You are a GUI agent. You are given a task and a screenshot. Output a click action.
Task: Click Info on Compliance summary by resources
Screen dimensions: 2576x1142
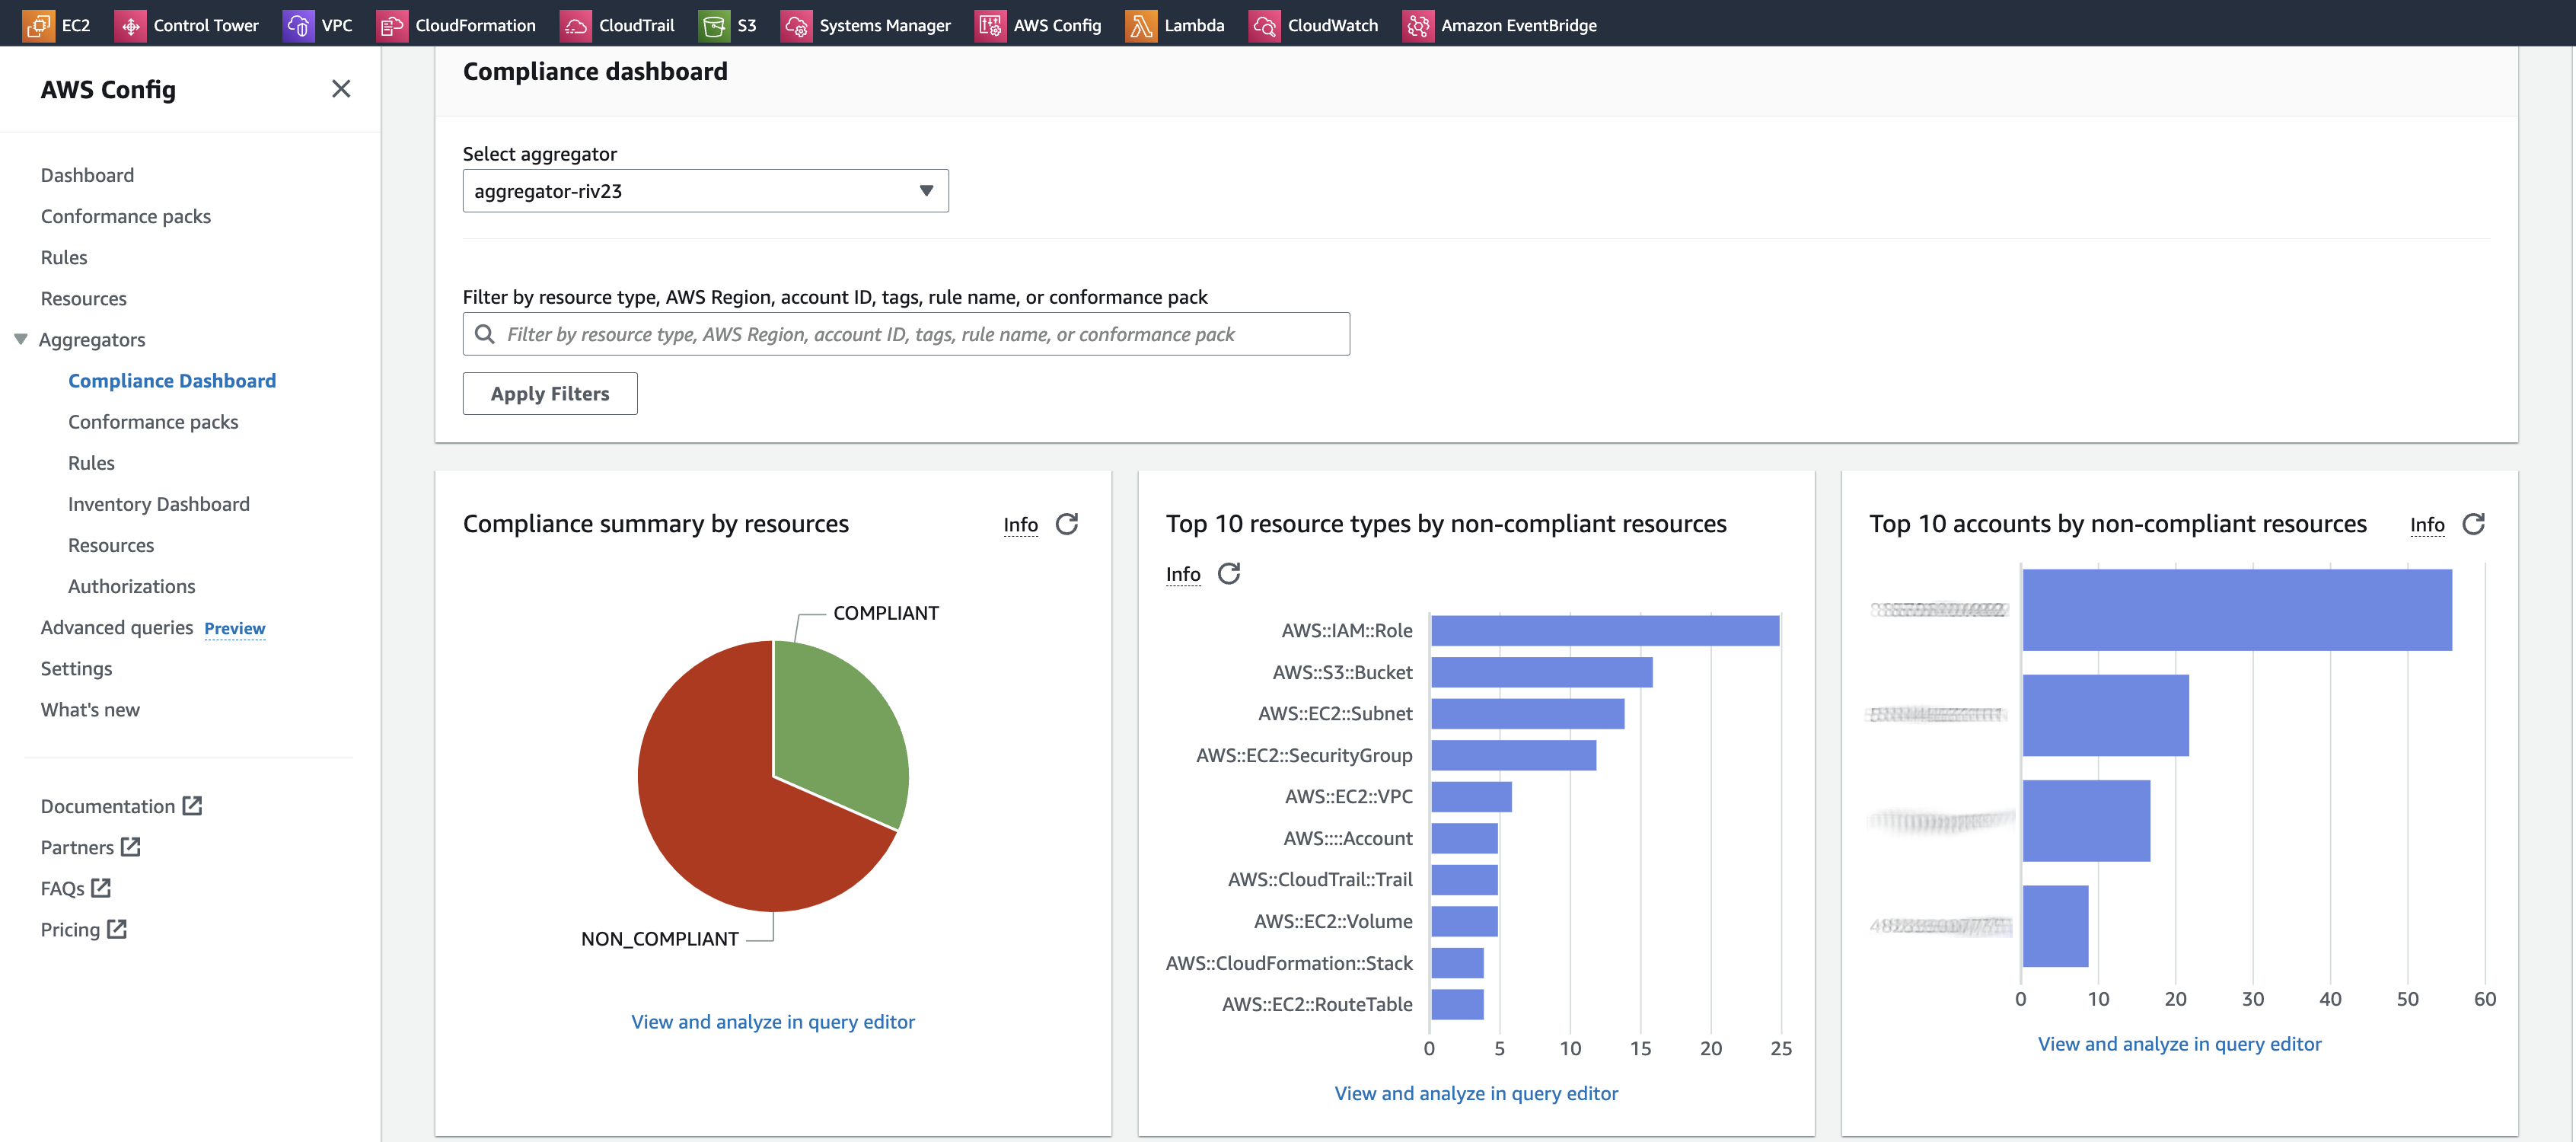coord(1021,524)
